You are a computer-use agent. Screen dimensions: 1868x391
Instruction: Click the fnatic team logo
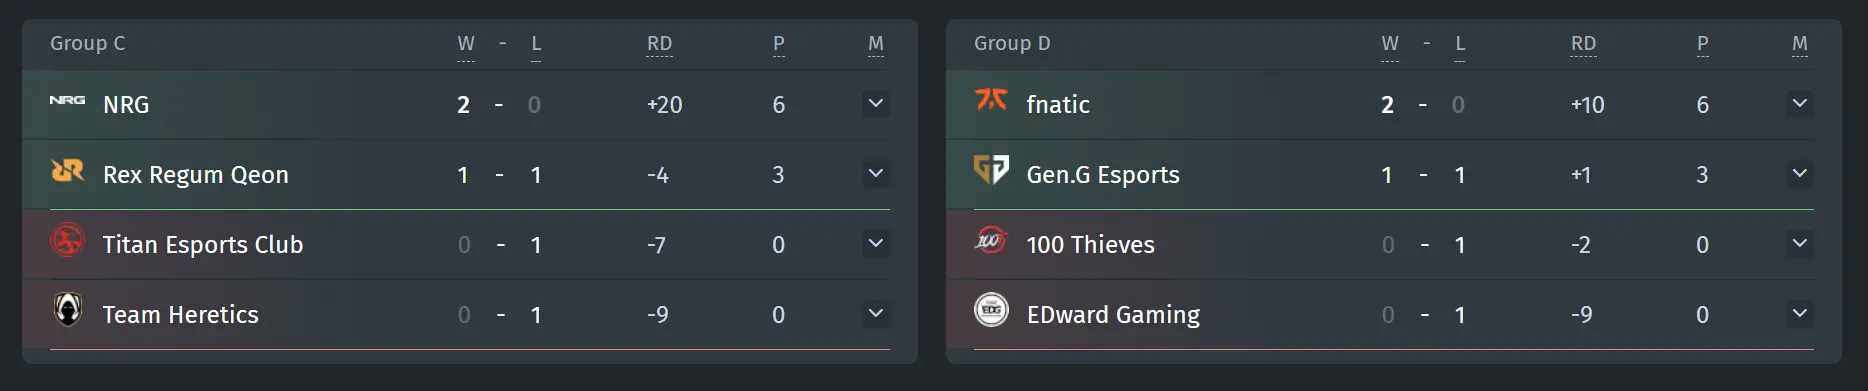[991, 99]
